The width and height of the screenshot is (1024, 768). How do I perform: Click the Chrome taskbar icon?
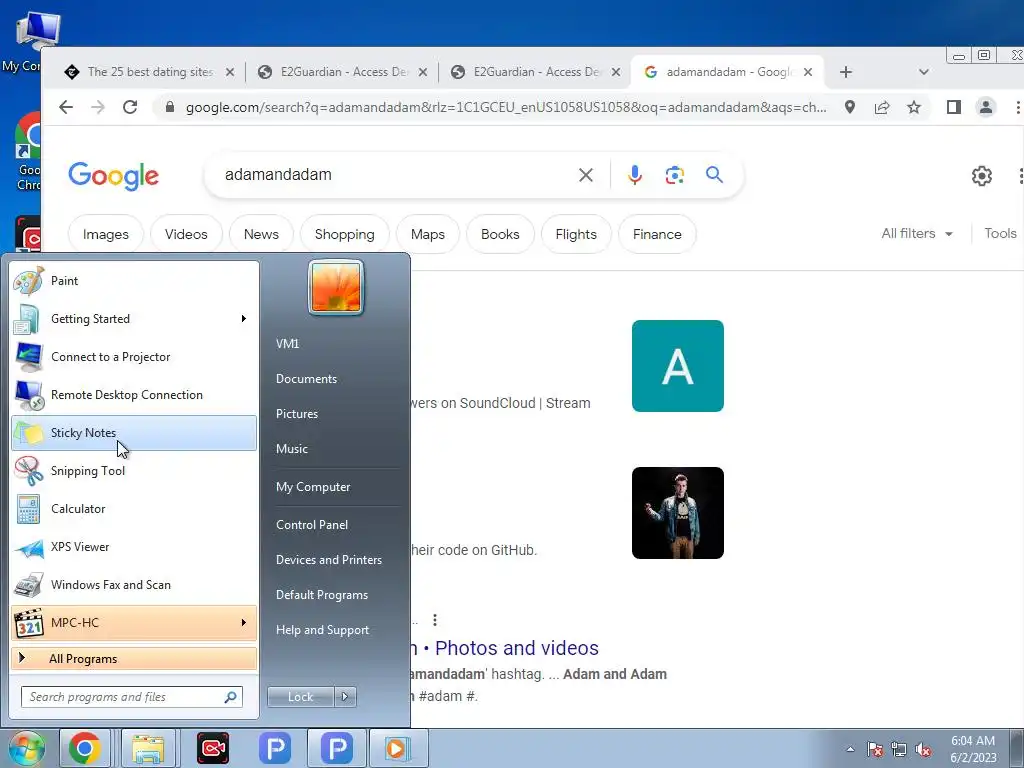click(x=85, y=748)
